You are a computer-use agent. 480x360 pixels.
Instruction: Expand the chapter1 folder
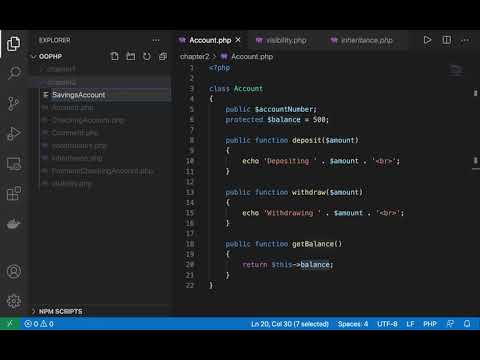point(62,69)
